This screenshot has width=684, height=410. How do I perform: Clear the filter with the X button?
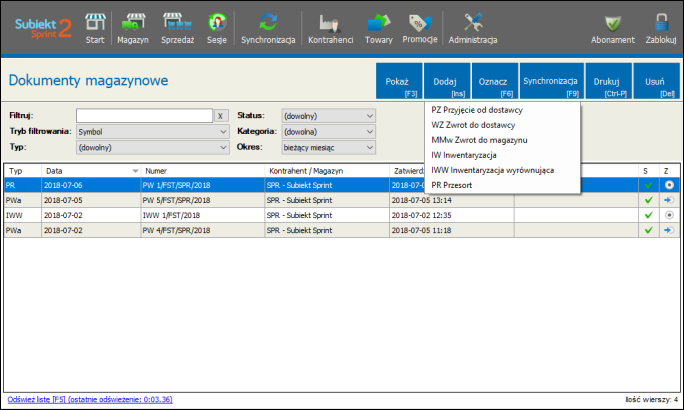[221, 115]
